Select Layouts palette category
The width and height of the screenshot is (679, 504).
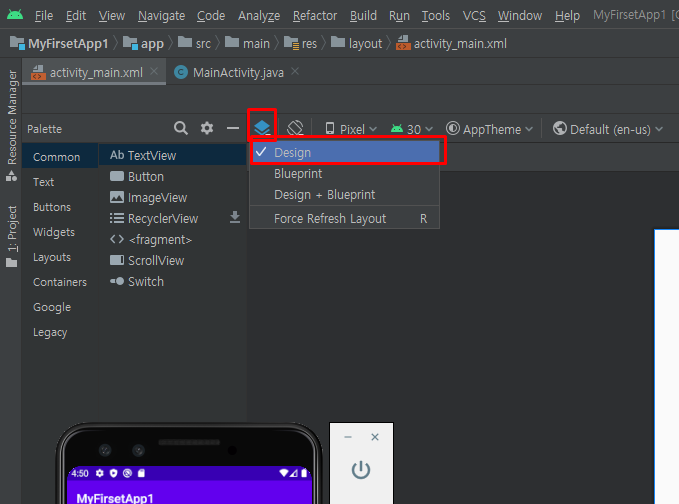60,257
